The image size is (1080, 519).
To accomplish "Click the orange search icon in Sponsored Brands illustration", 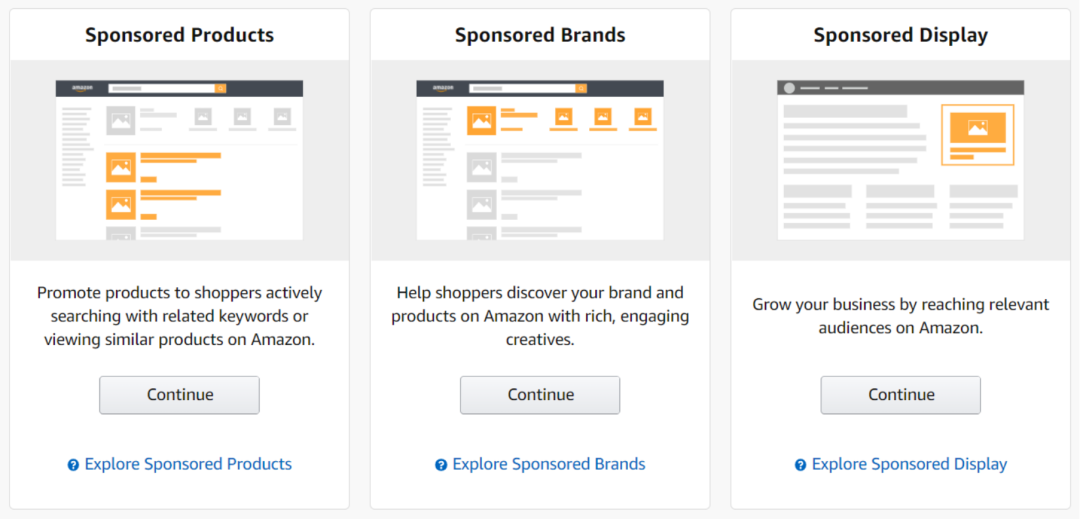I will coord(581,88).
